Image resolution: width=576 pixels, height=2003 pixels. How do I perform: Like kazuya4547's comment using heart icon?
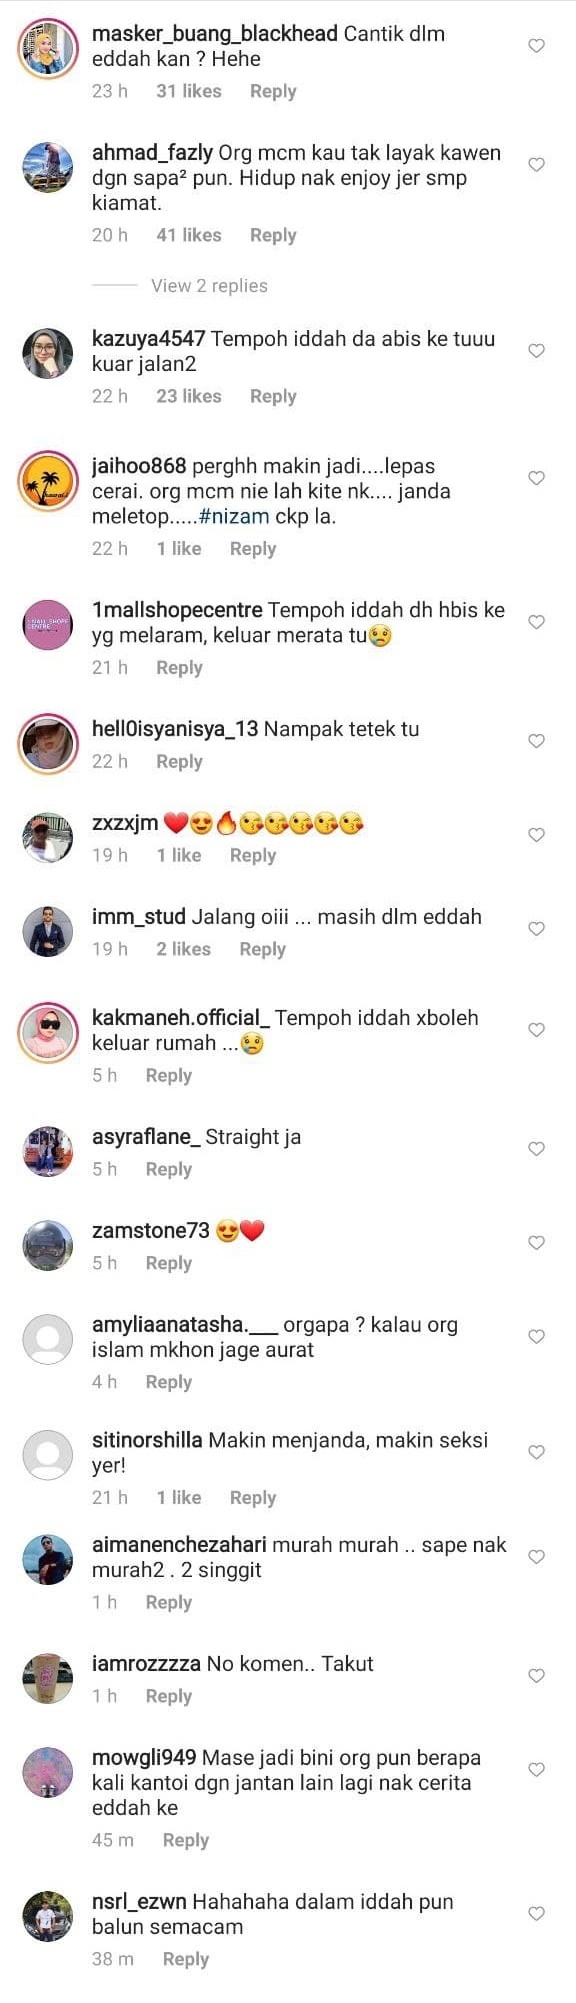pos(536,351)
